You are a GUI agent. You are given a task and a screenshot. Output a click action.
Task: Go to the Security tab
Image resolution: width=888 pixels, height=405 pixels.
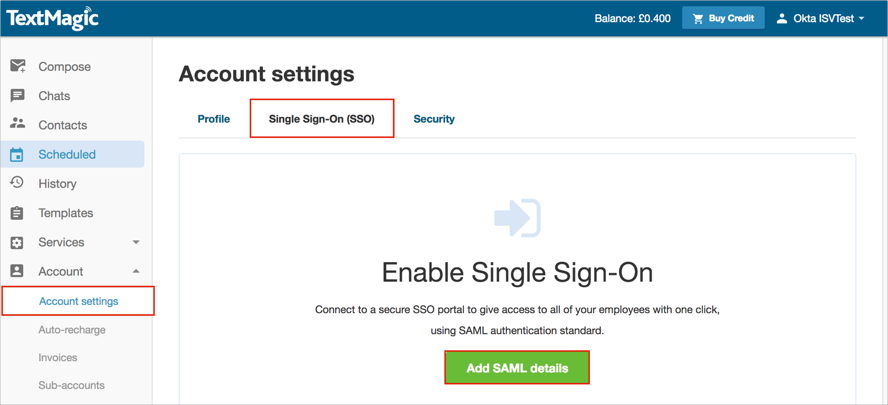[x=434, y=119]
